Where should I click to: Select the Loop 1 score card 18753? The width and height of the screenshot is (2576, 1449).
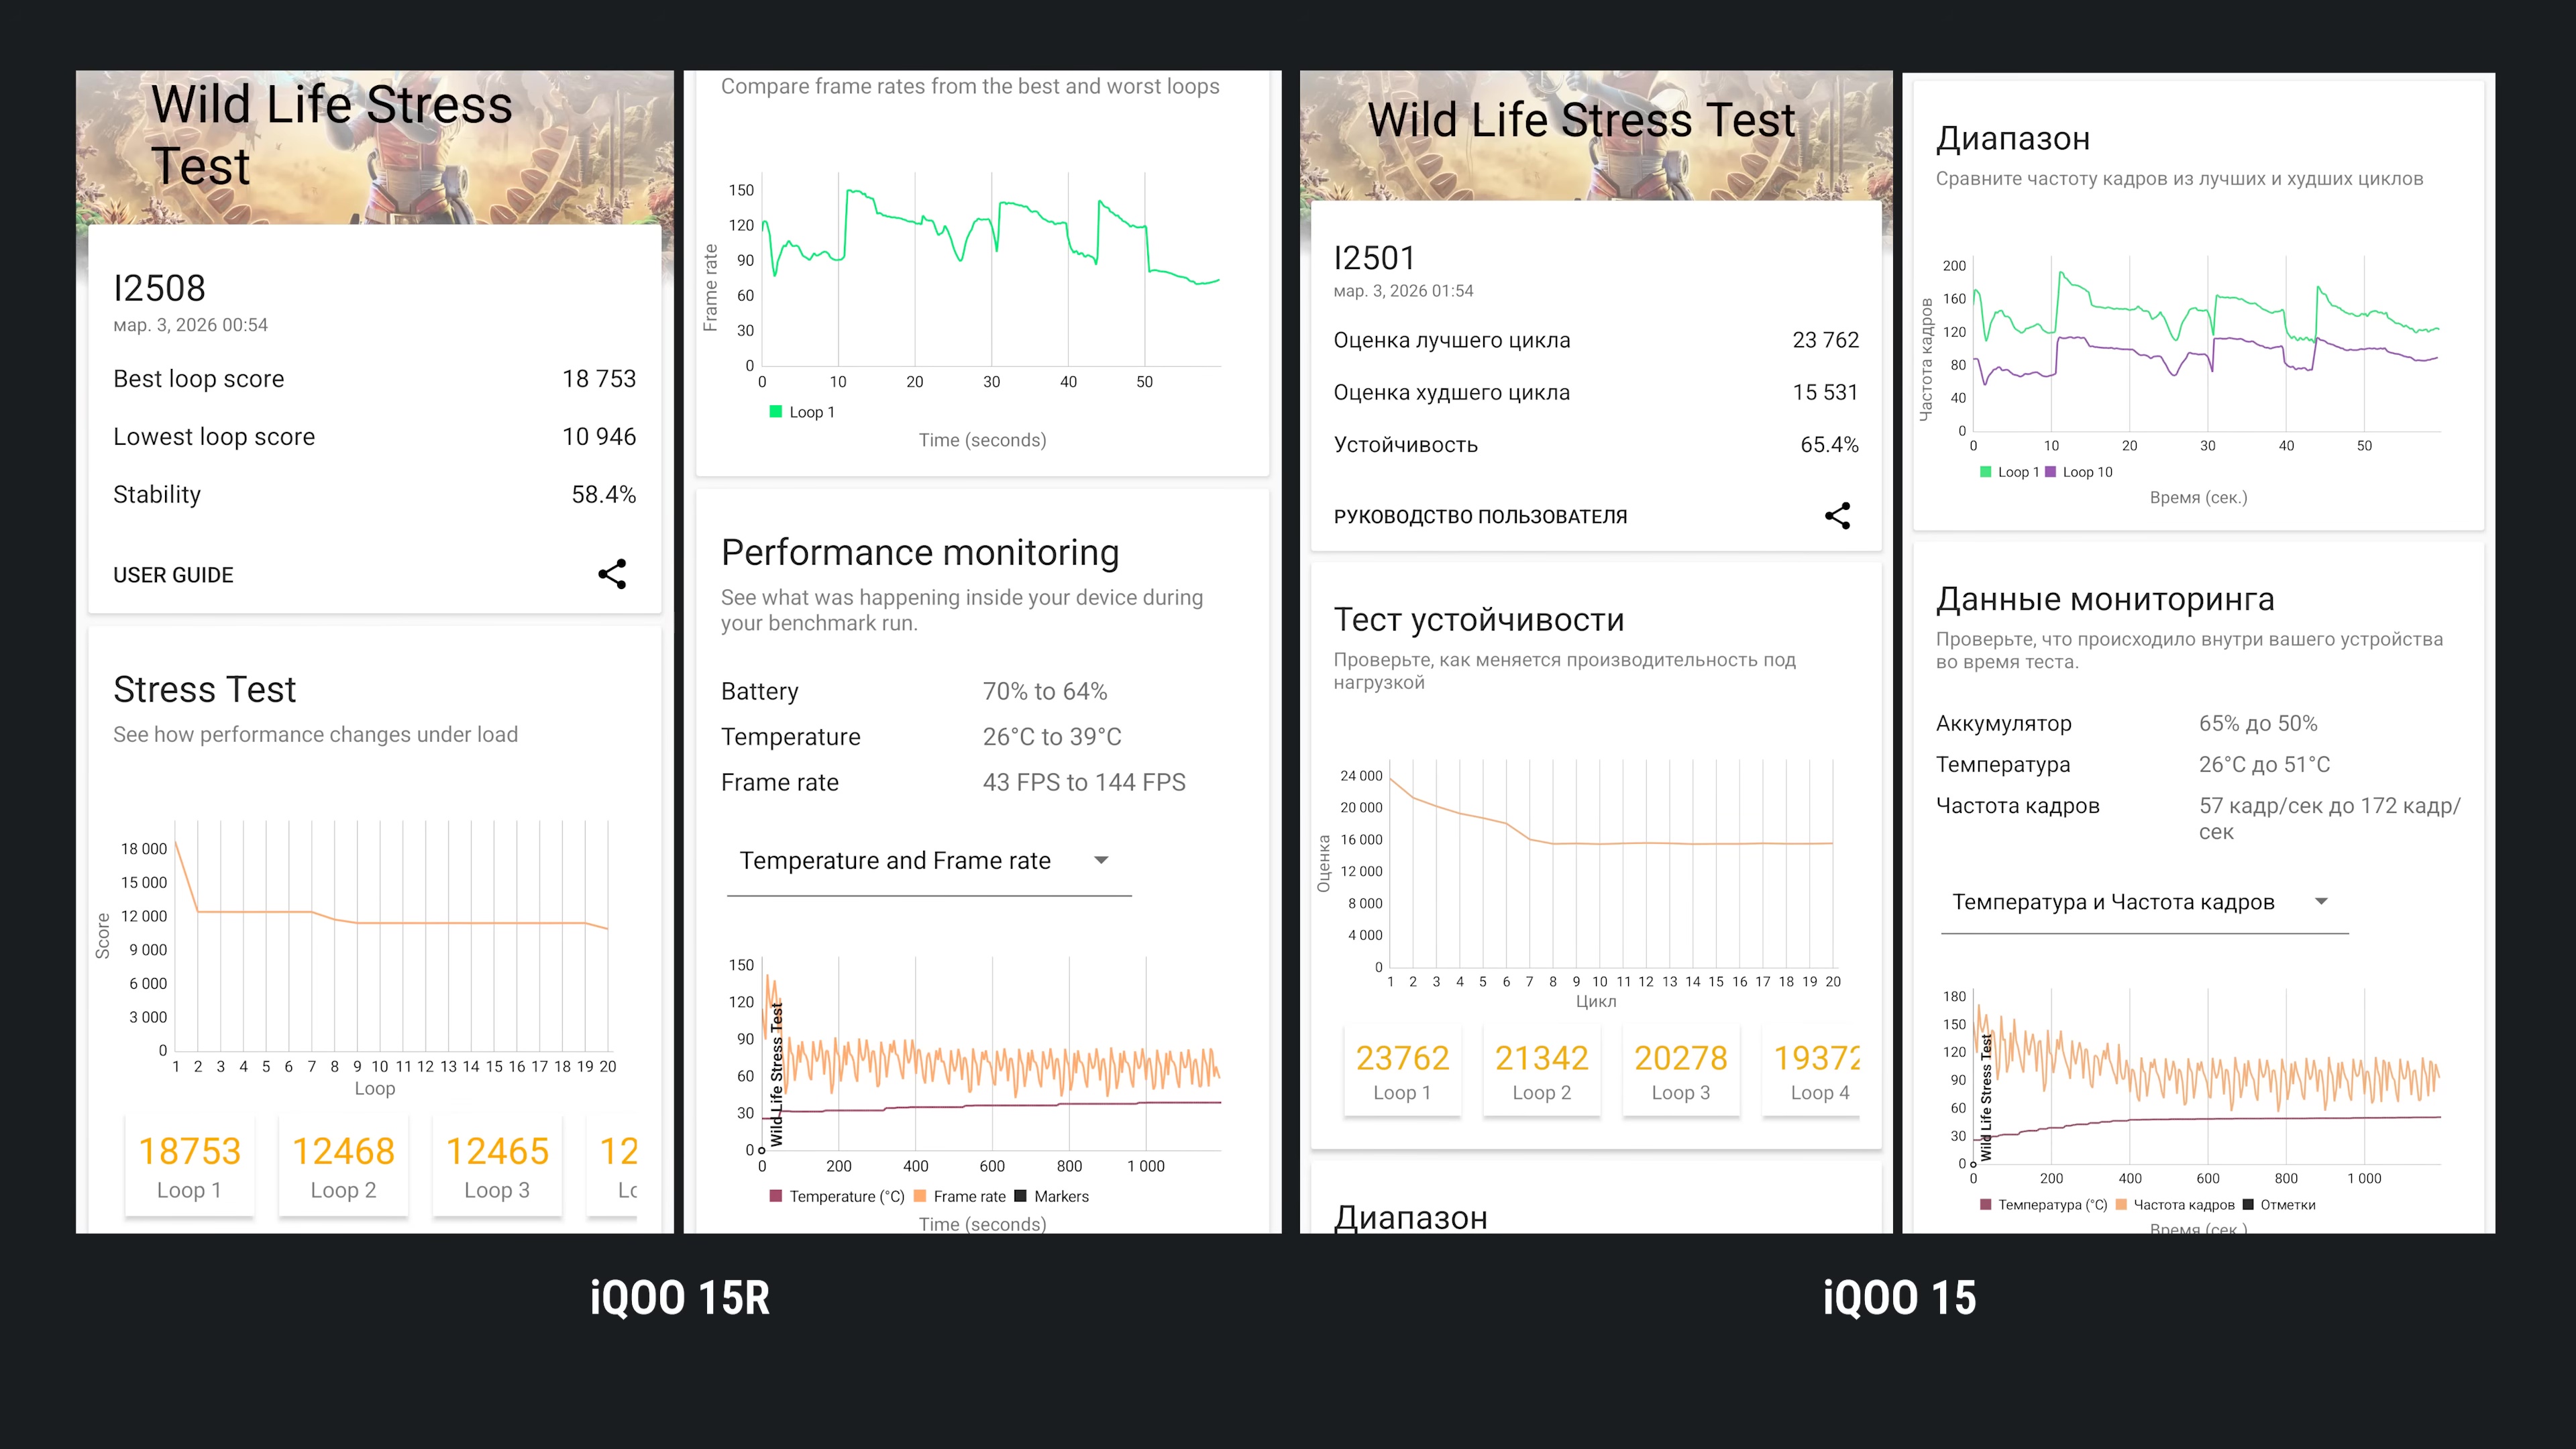coord(189,1166)
